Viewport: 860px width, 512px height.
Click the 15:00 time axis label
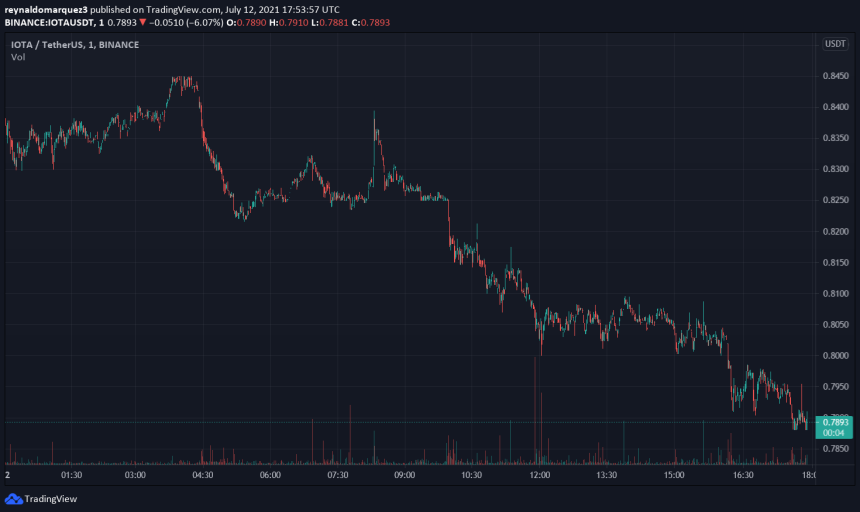674,475
